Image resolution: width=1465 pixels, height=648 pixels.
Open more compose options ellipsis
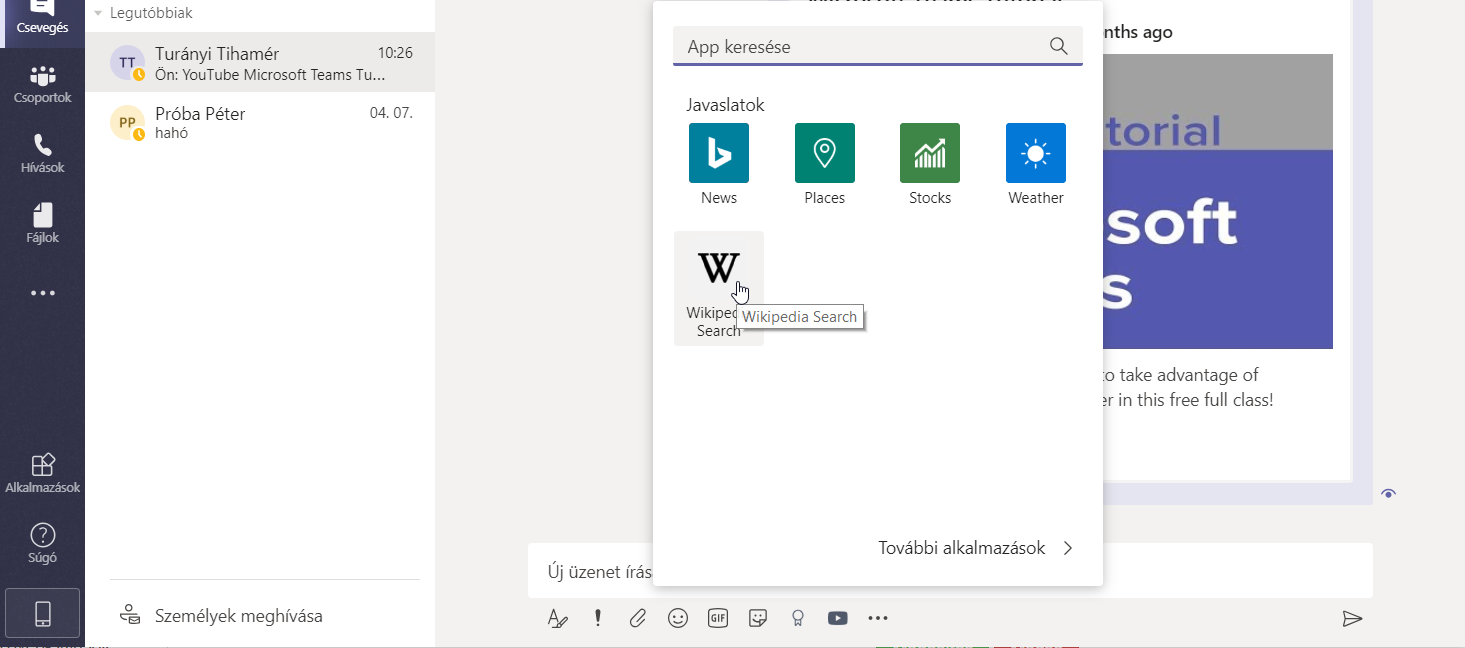[x=878, y=618]
